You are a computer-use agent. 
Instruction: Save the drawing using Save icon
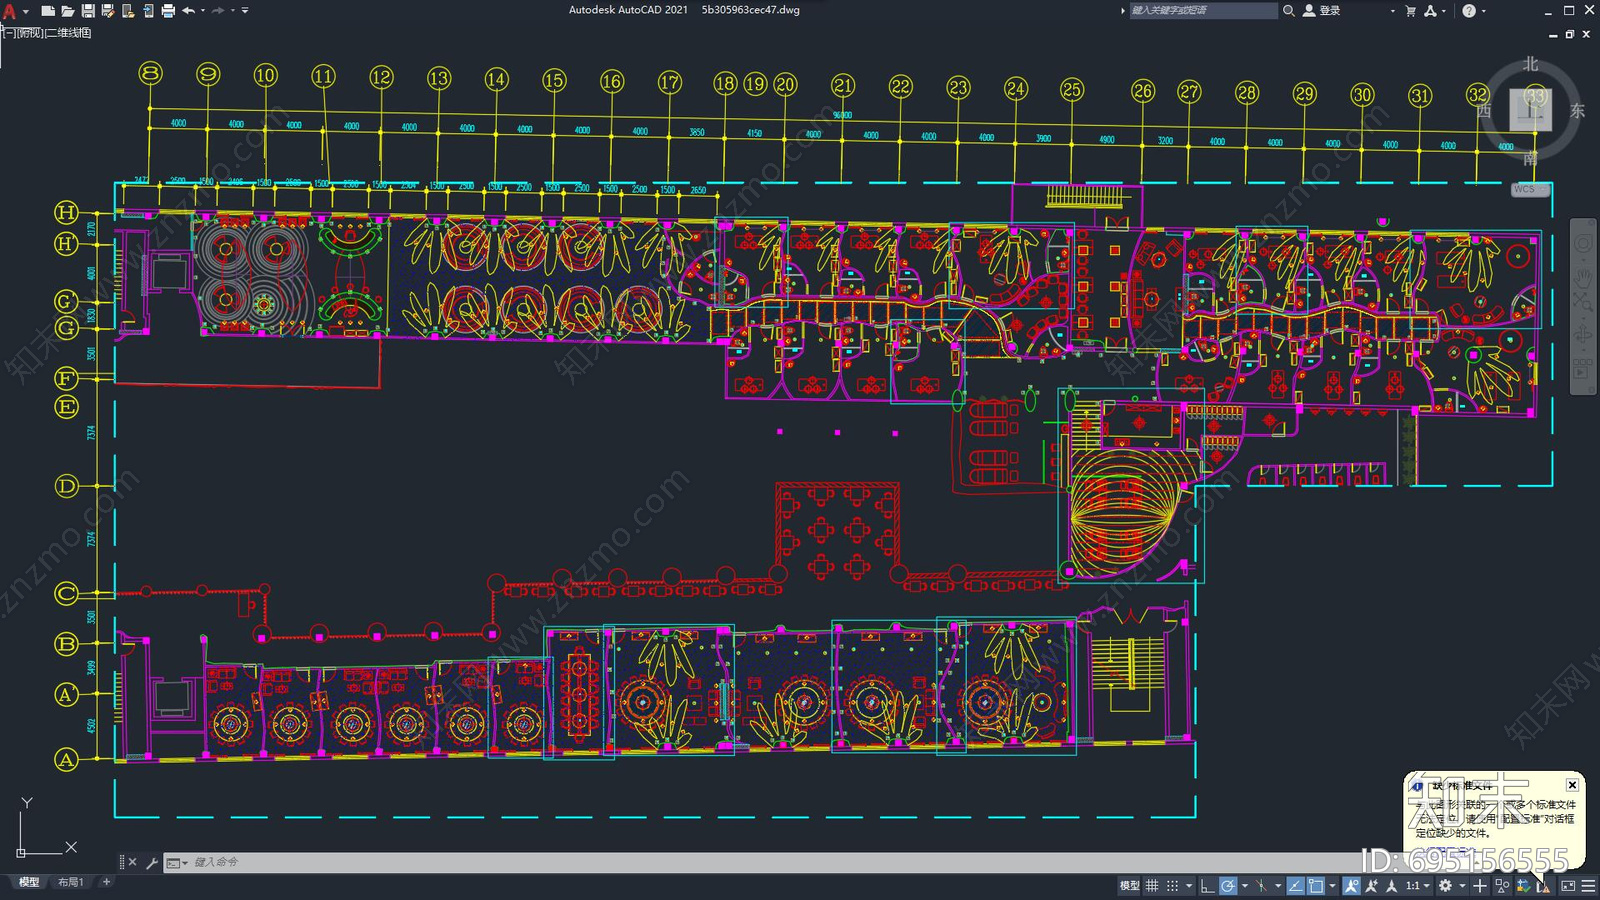click(x=88, y=11)
